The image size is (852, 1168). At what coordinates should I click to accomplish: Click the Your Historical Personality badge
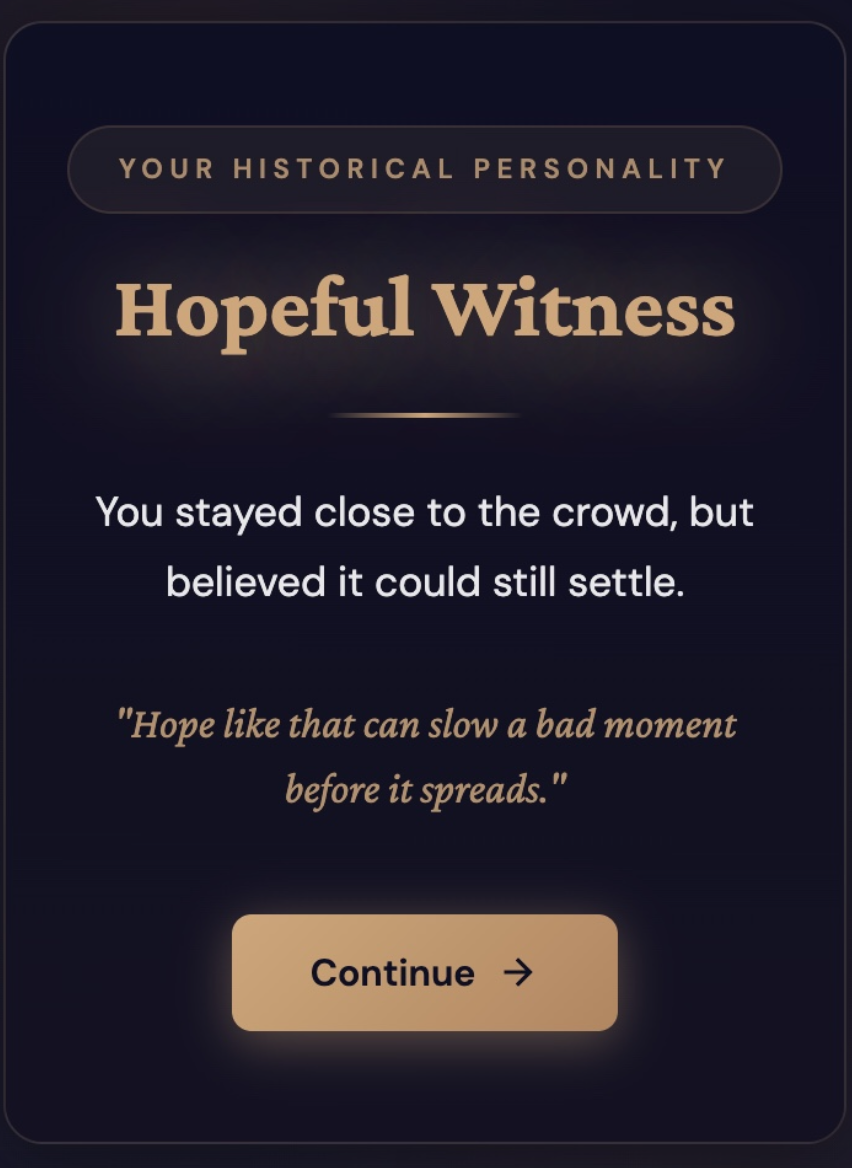[424, 169]
